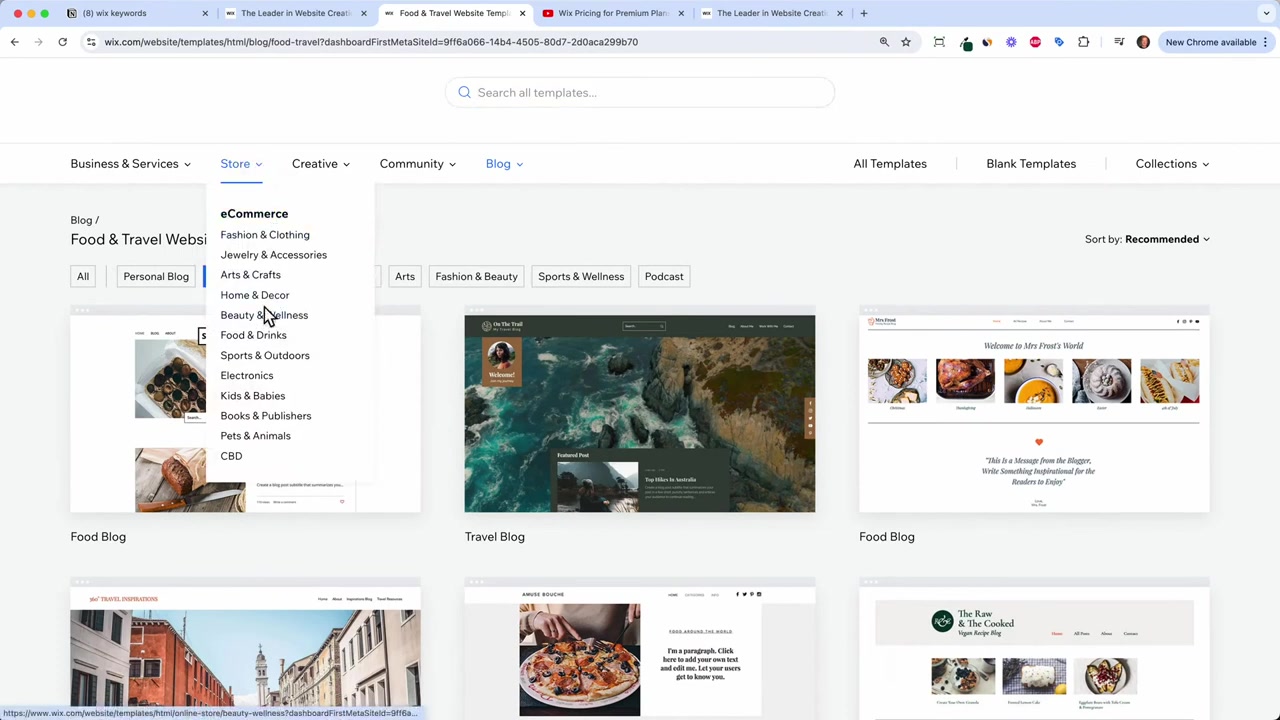Expand the Creative menu
The width and height of the screenshot is (1280, 720).
tap(321, 164)
